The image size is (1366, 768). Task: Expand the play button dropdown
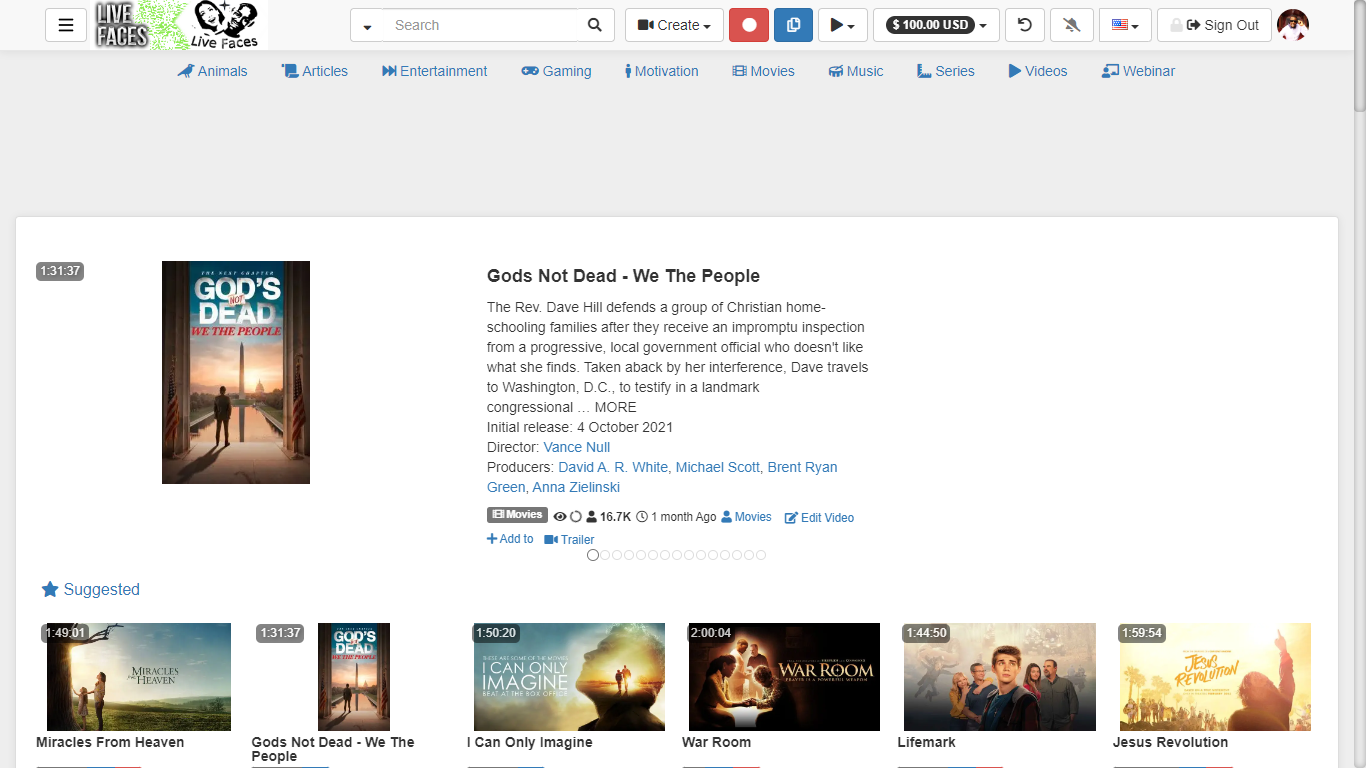tap(843, 25)
